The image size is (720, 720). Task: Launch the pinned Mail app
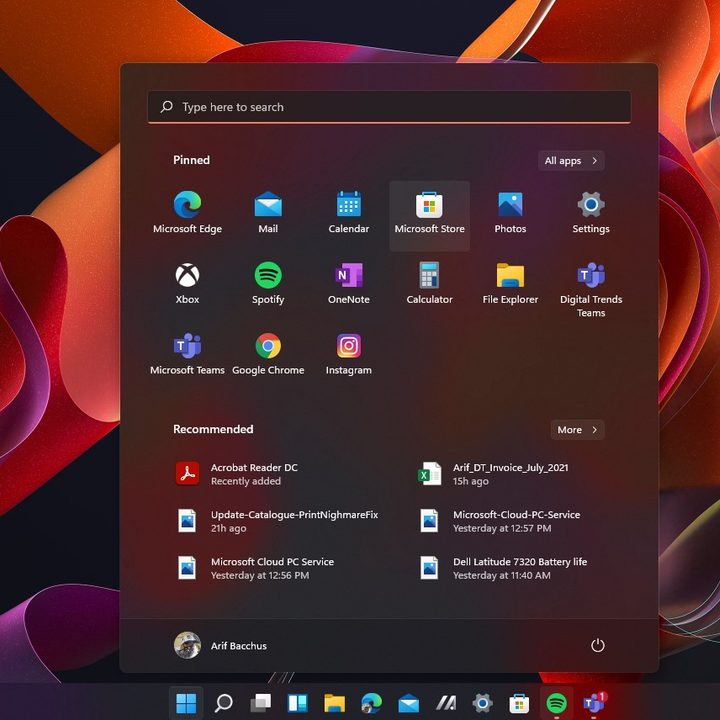tap(268, 214)
